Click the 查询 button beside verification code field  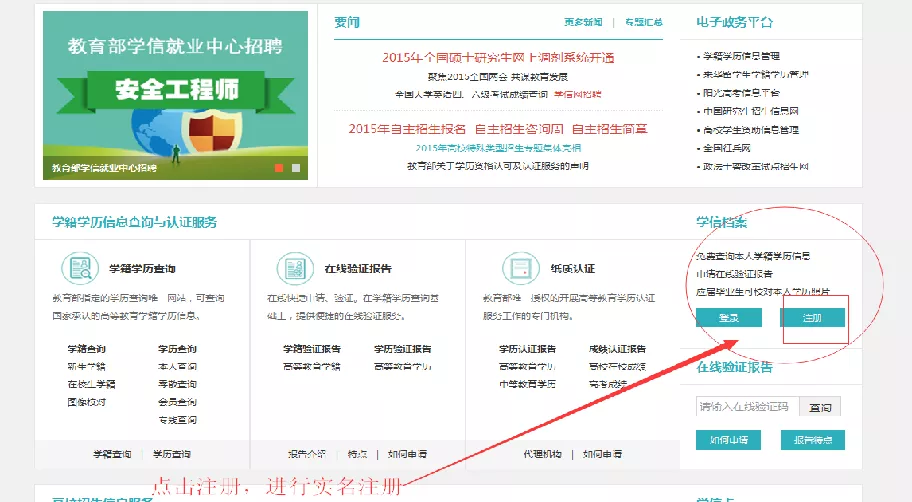pyautogui.click(x=820, y=407)
